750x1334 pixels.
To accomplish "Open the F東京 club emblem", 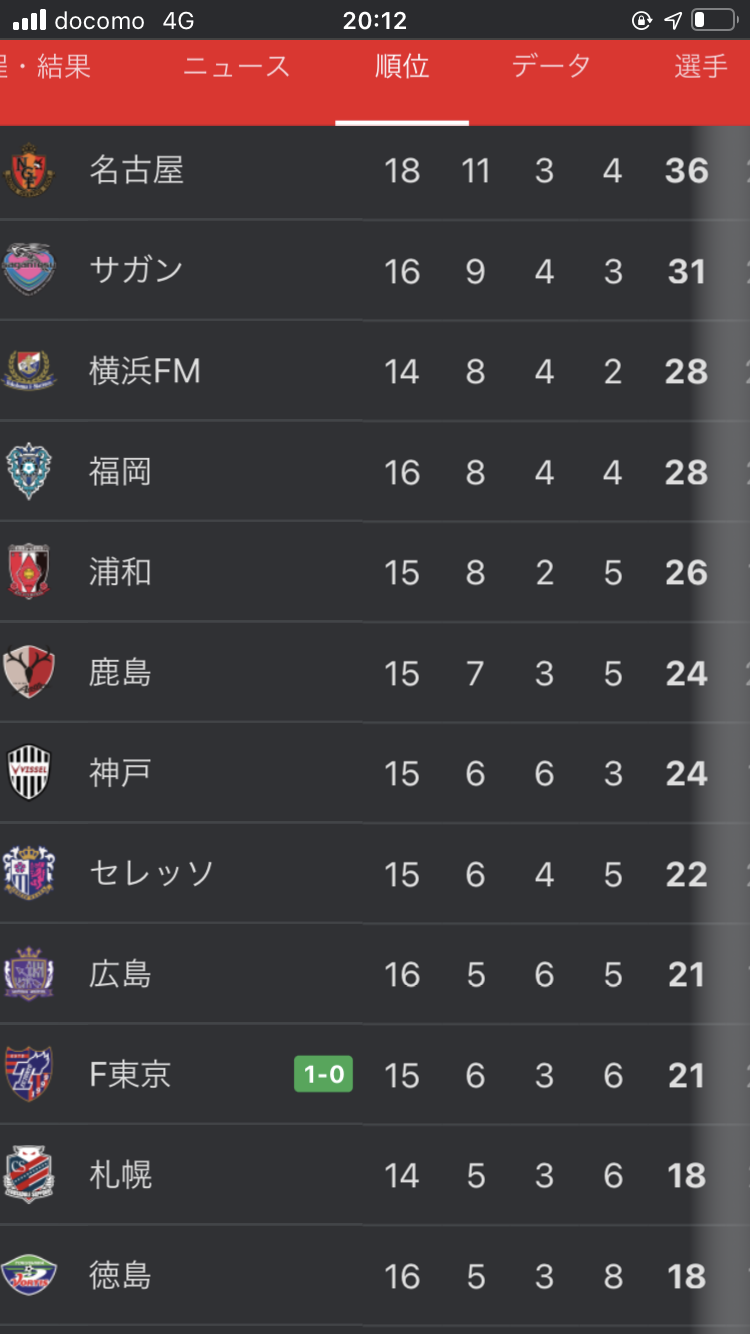I will tap(28, 1074).
